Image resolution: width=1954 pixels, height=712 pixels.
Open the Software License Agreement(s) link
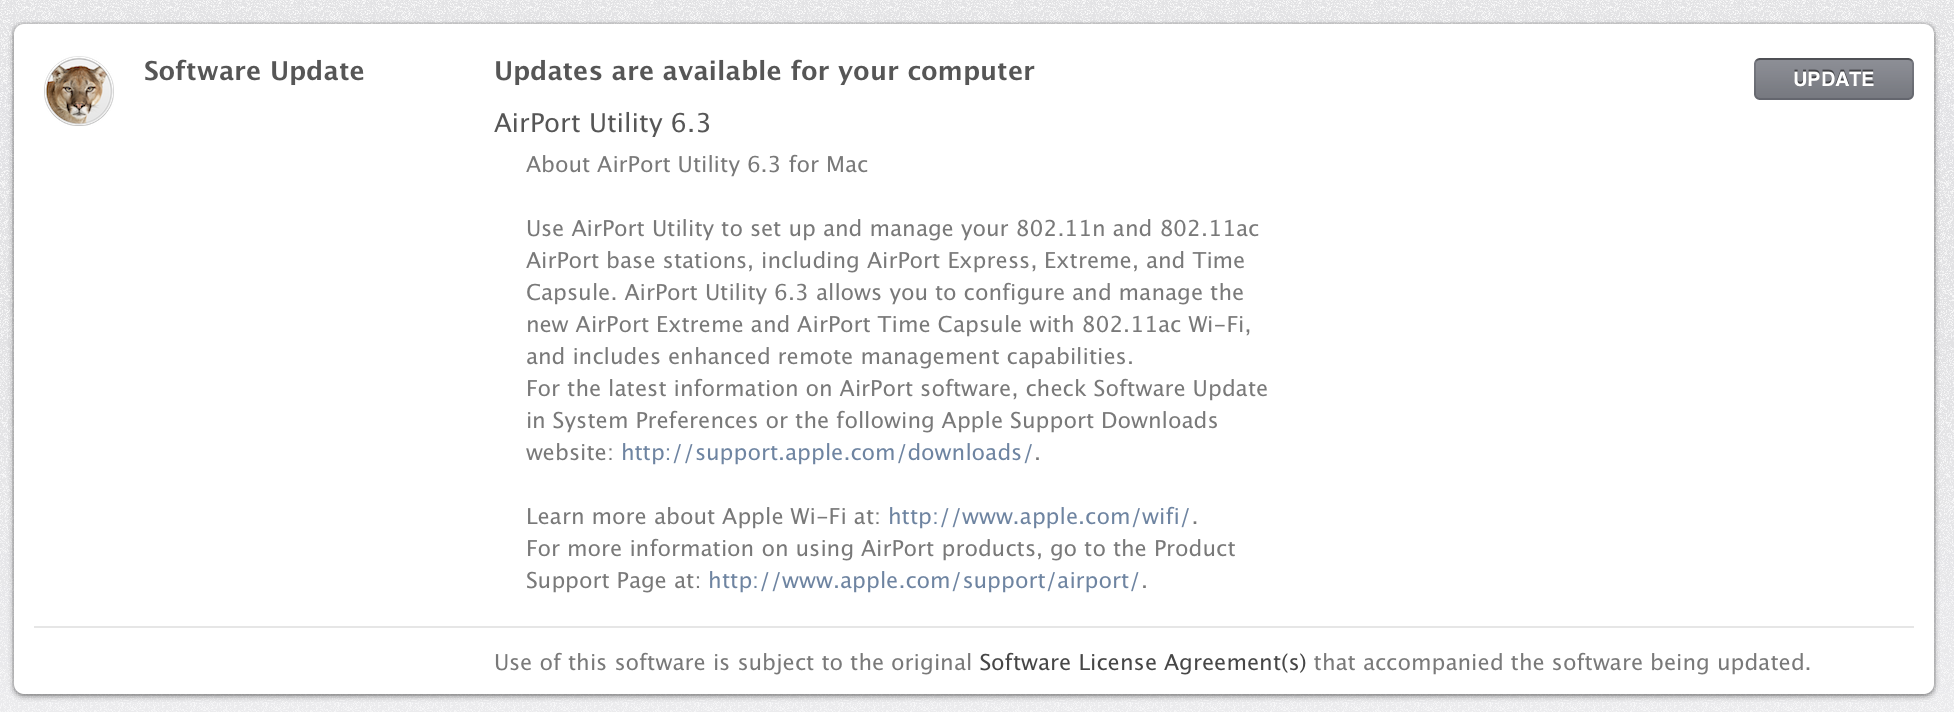1142,663
